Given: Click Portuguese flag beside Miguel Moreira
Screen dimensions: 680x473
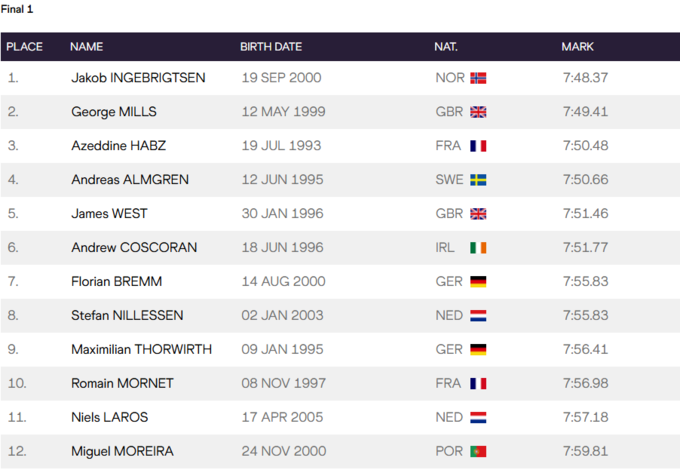Looking at the screenshot, I should (478, 452).
